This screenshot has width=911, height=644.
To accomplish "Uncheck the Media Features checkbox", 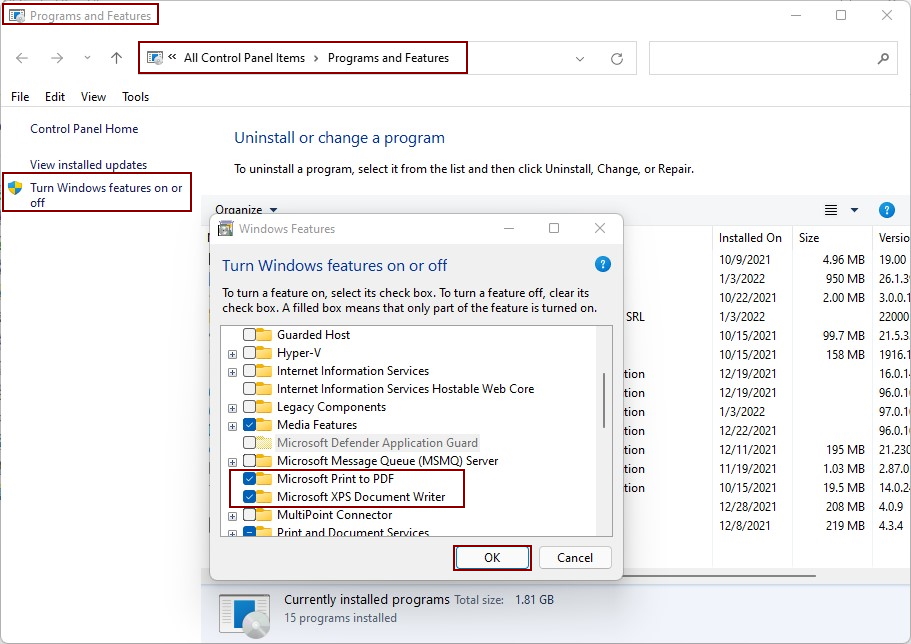I will [249, 425].
